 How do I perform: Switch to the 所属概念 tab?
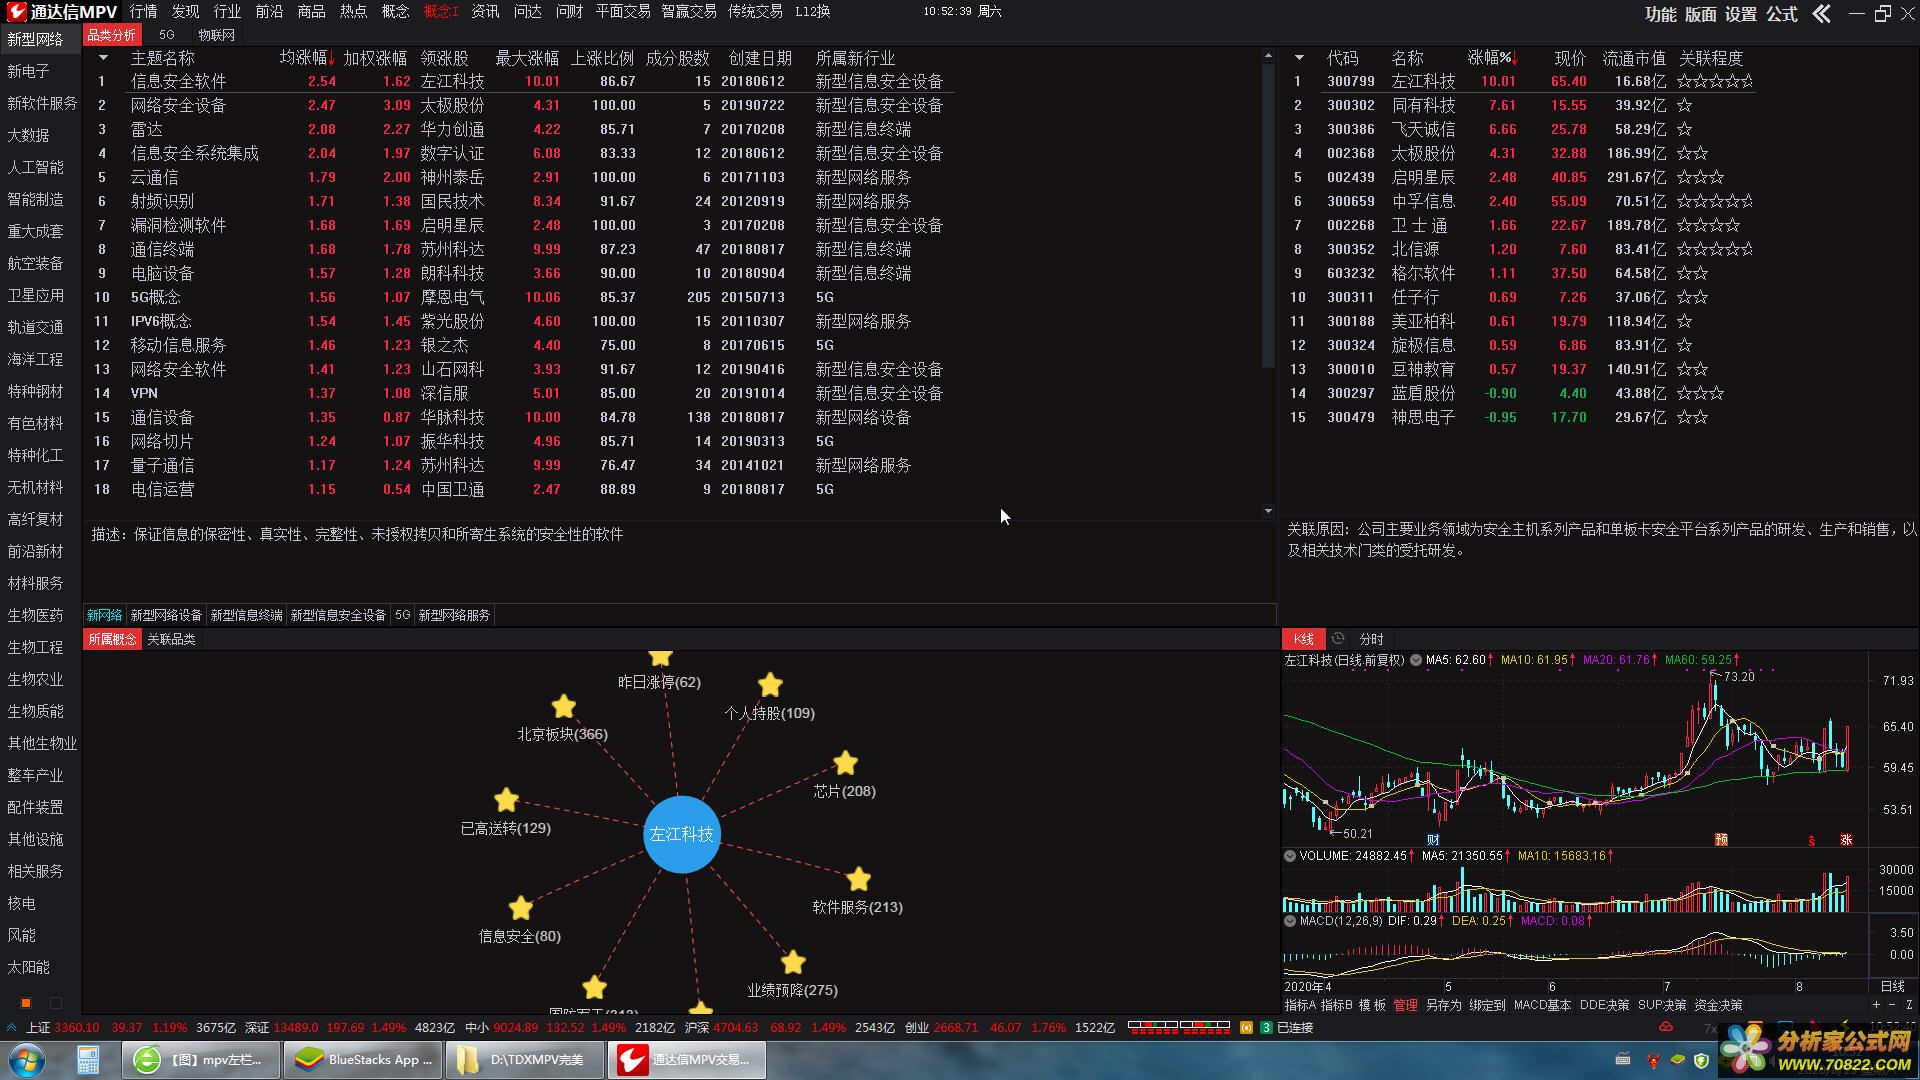[x=112, y=639]
